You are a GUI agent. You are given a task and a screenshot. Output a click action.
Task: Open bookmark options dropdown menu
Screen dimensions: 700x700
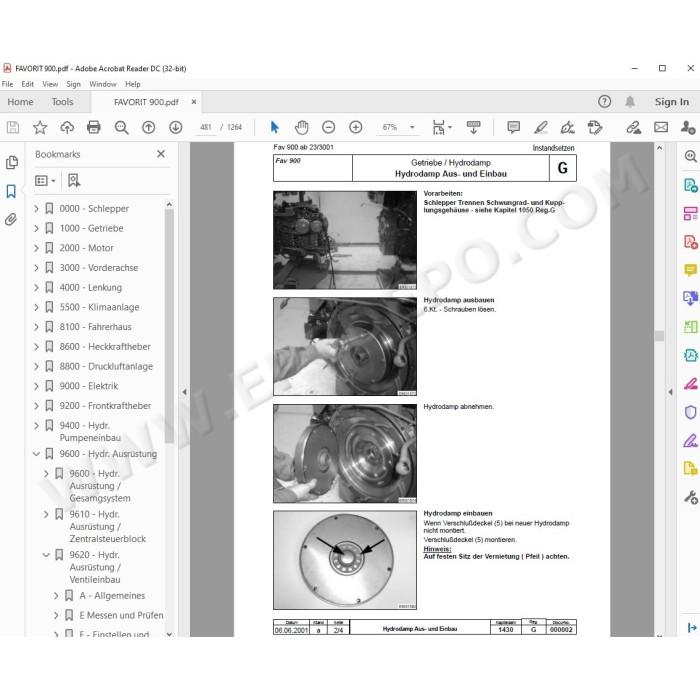point(45,180)
